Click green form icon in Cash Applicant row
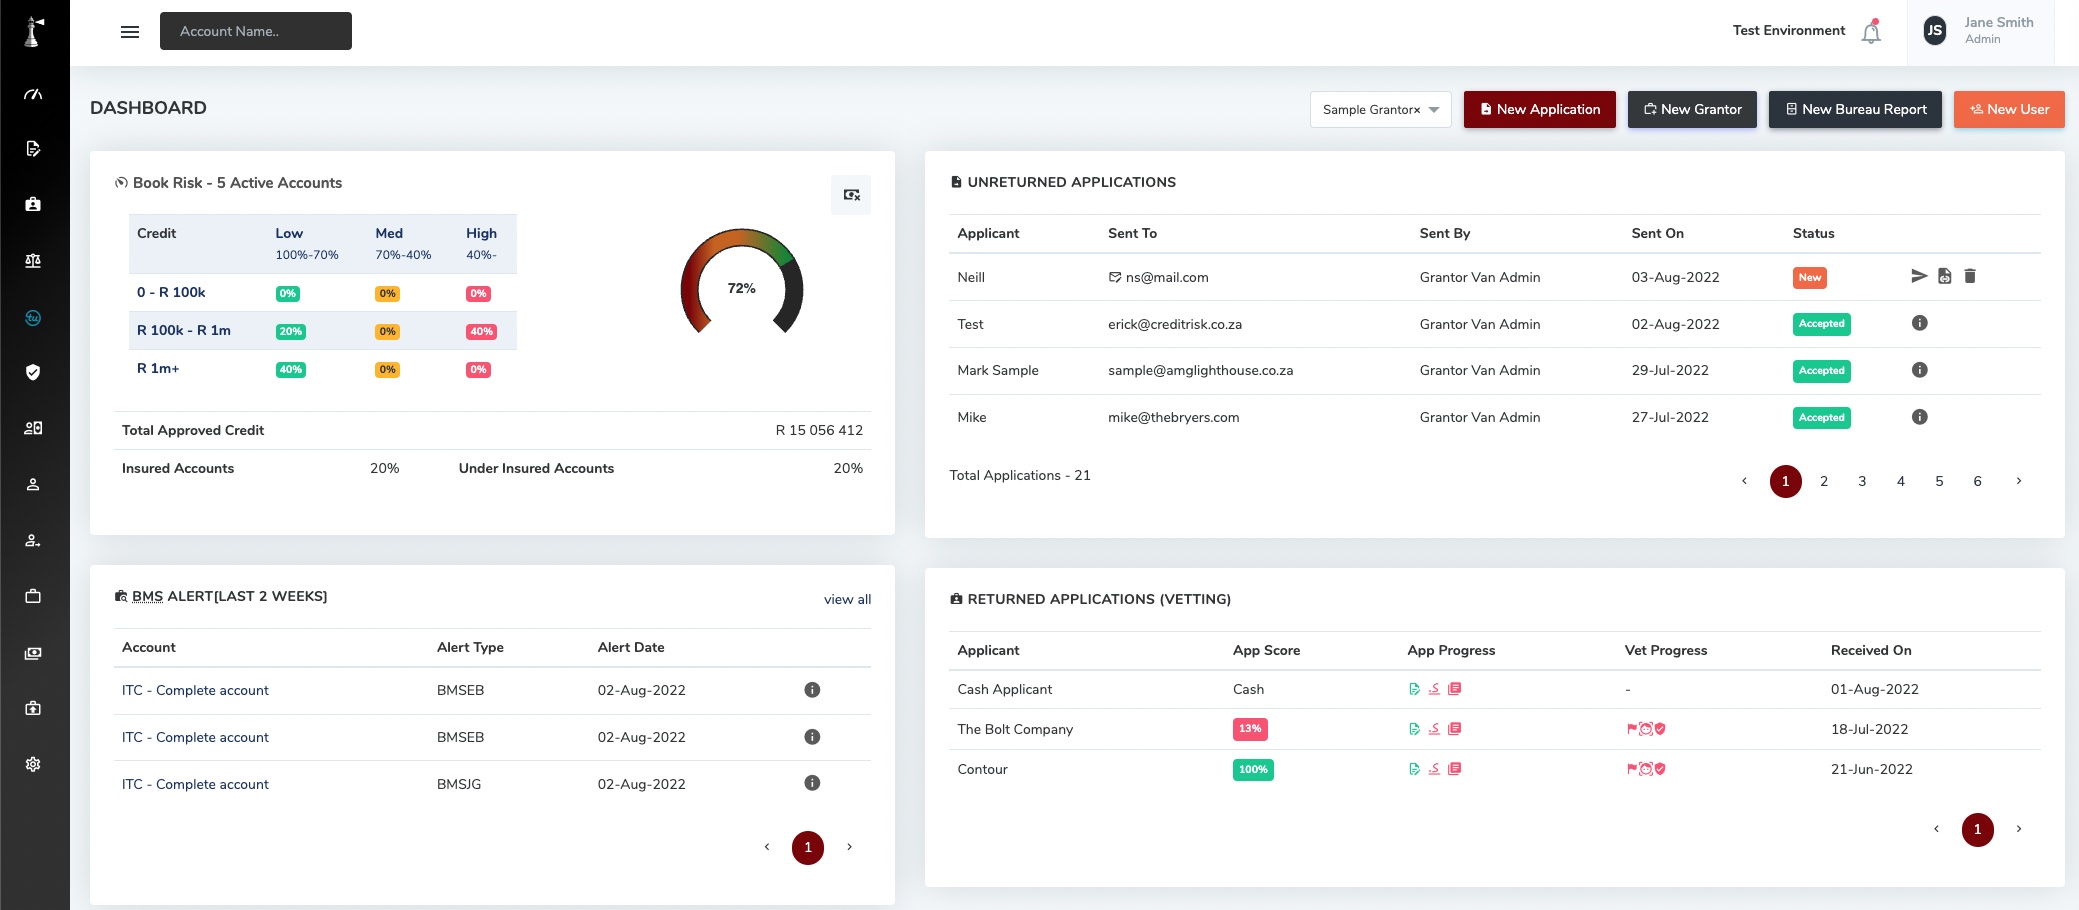The image size is (2079, 910). [x=1414, y=689]
